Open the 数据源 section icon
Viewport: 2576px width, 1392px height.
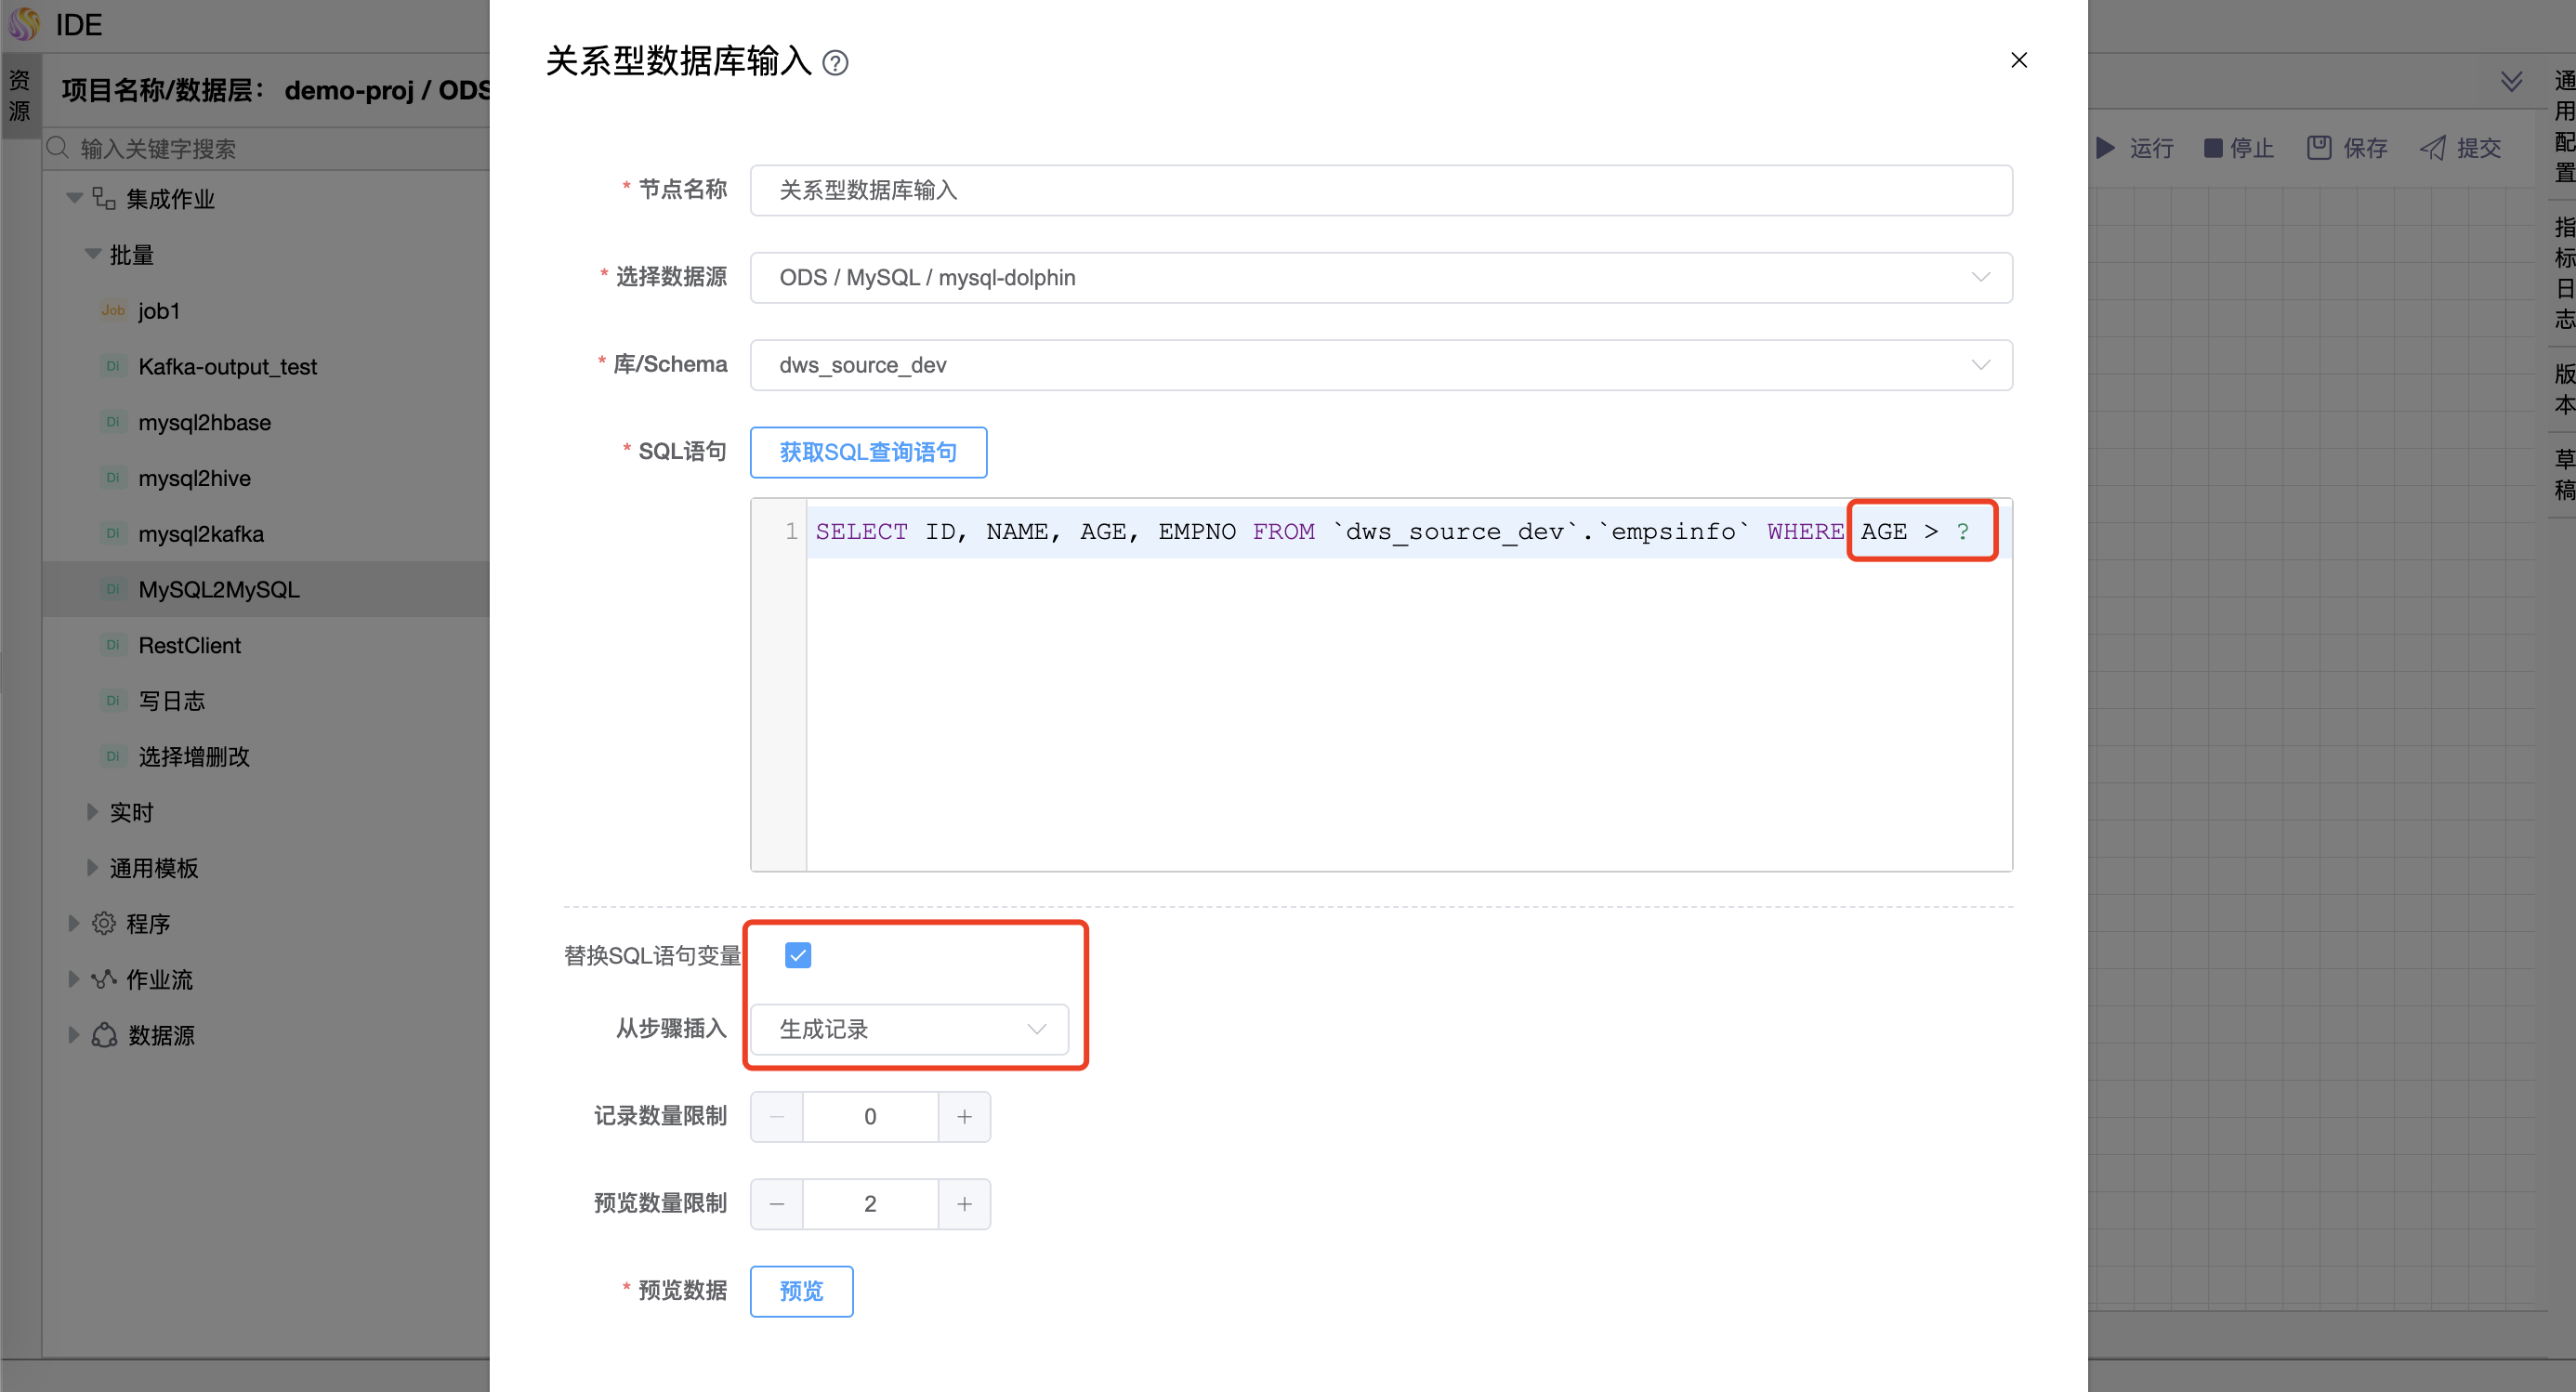tap(105, 1035)
